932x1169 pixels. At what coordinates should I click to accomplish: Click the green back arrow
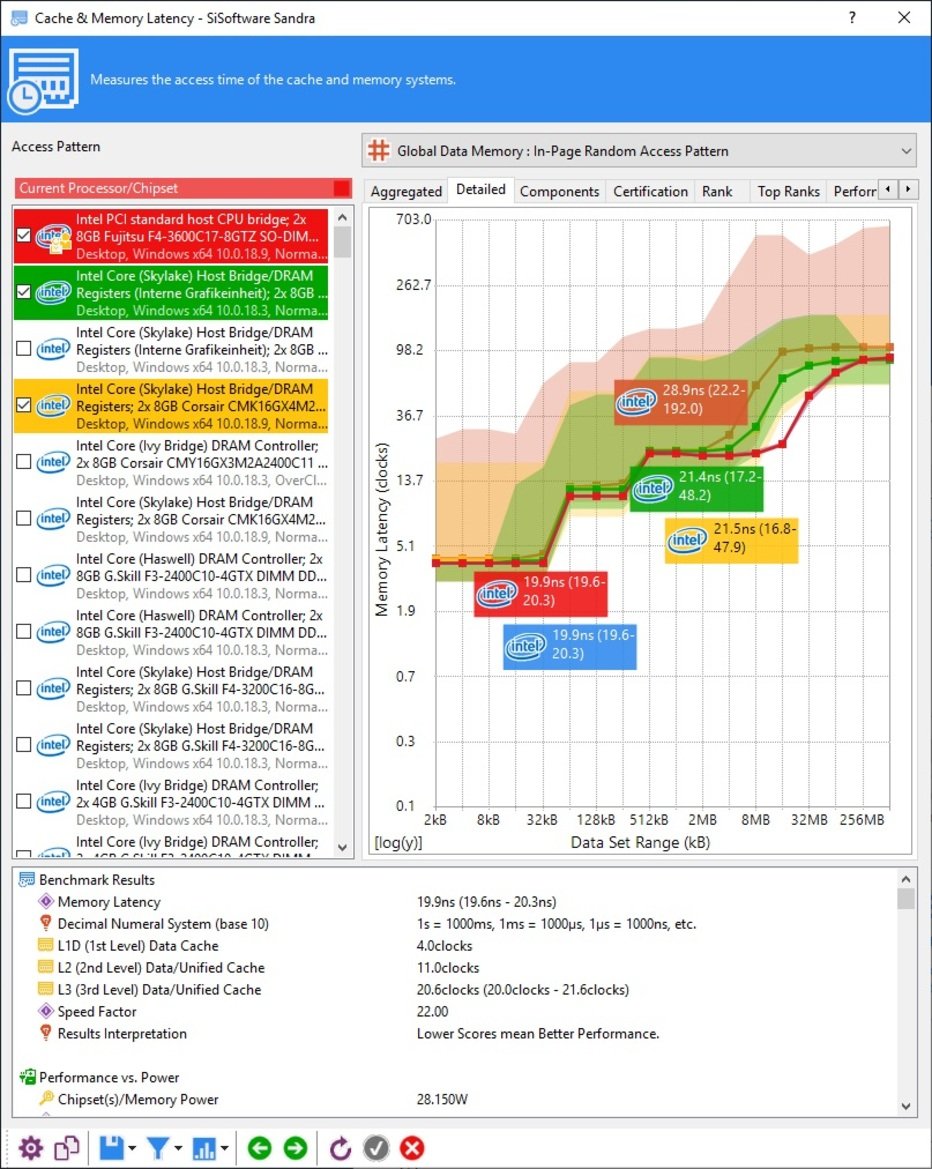pos(259,1147)
